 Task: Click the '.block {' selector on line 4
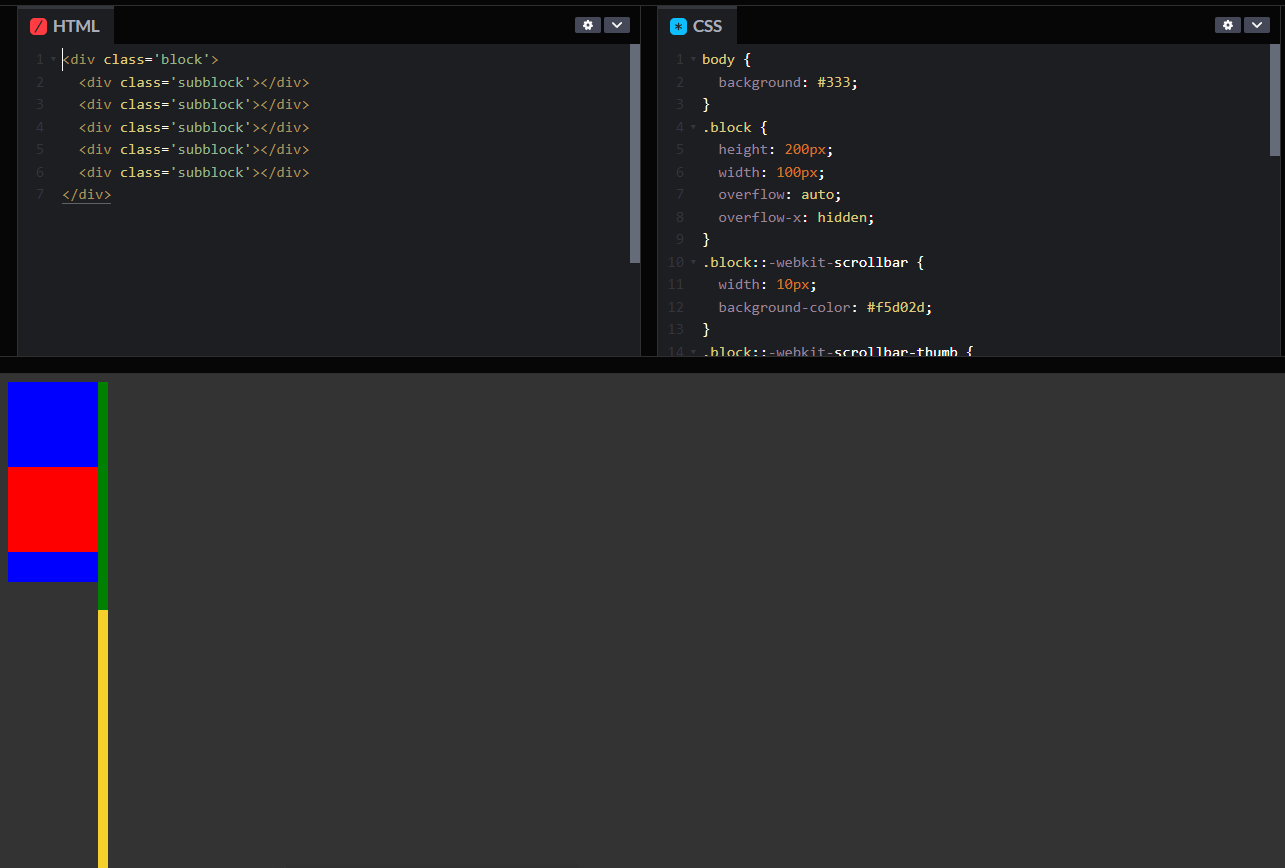click(734, 127)
